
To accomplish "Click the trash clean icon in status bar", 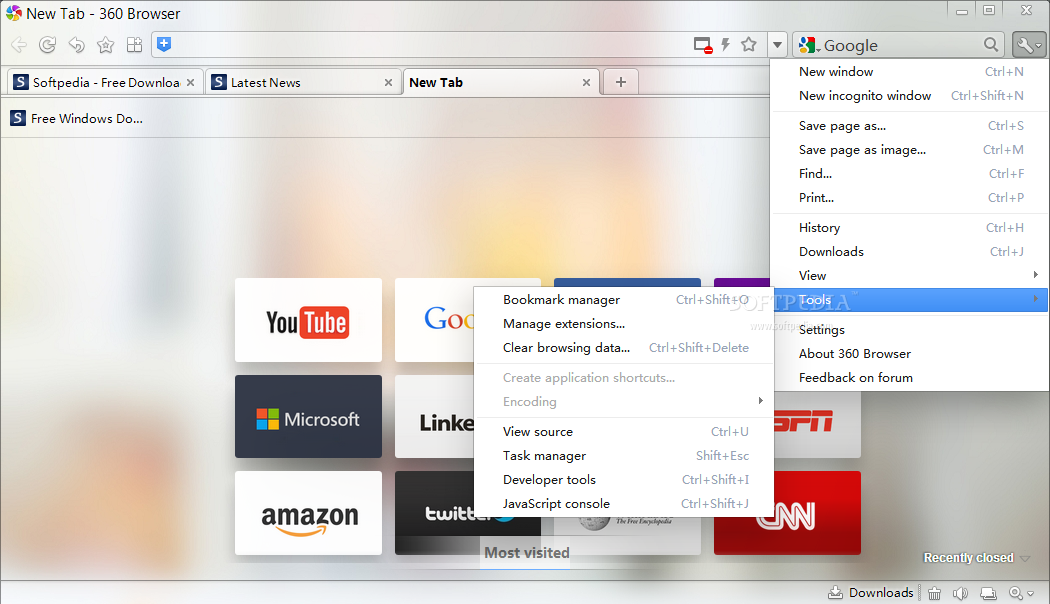I will click(934, 593).
